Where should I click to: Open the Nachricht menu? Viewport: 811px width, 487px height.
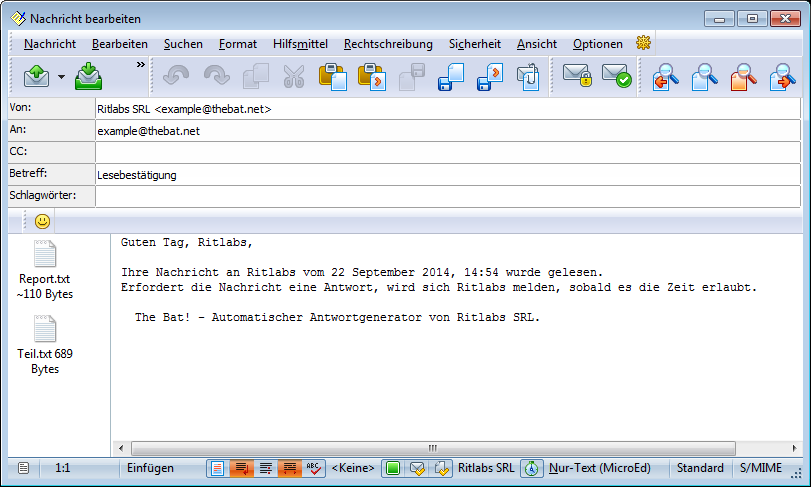pos(50,44)
